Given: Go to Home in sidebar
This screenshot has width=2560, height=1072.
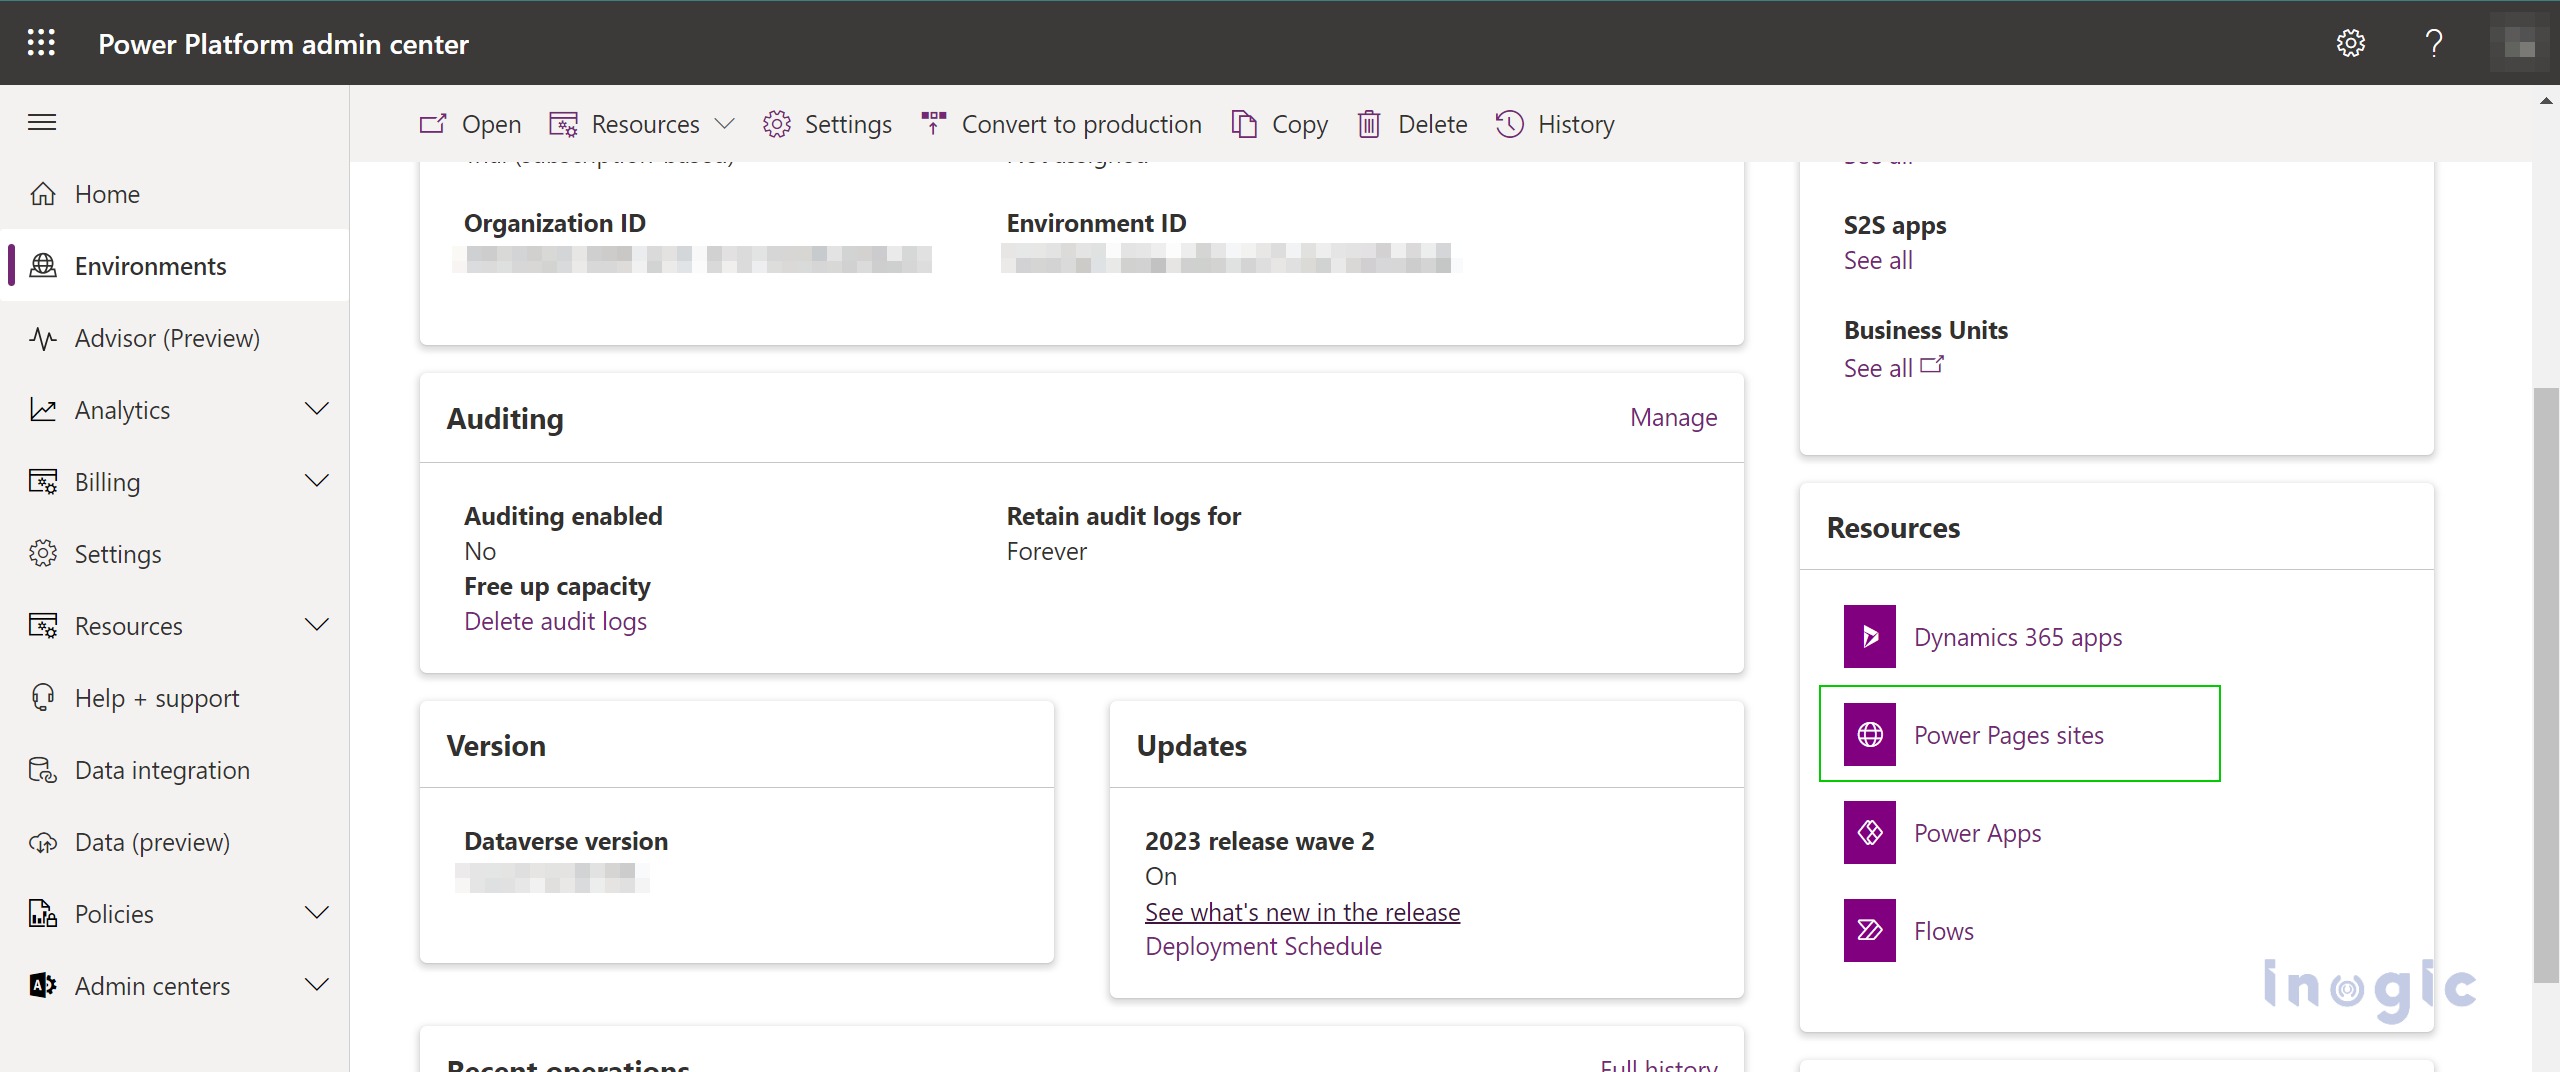Looking at the screenshot, I should tap(175, 193).
